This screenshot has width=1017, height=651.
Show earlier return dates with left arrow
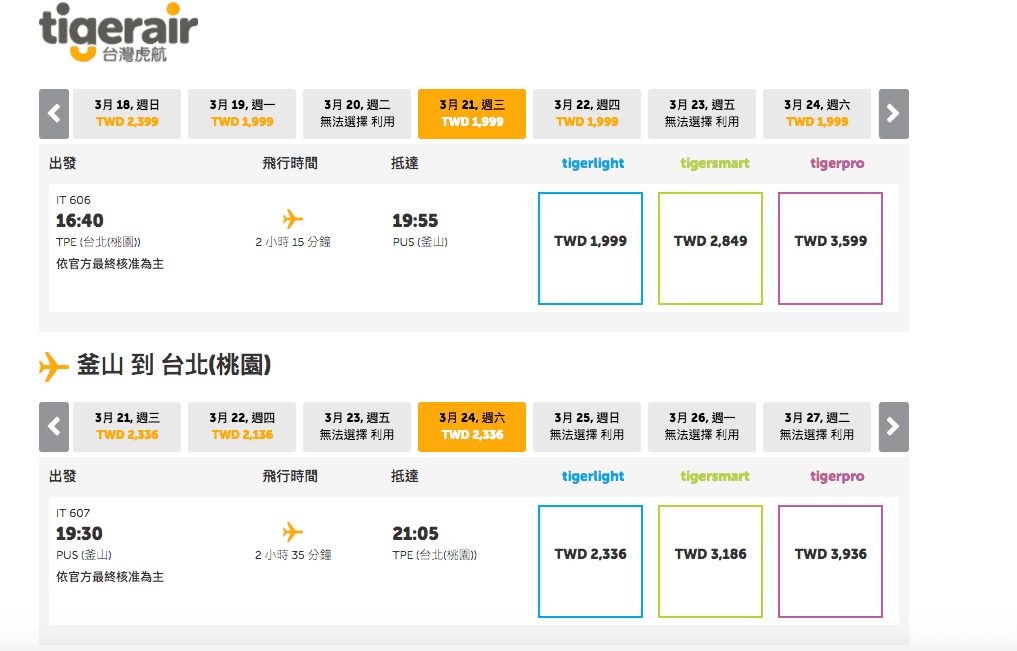(54, 427)
